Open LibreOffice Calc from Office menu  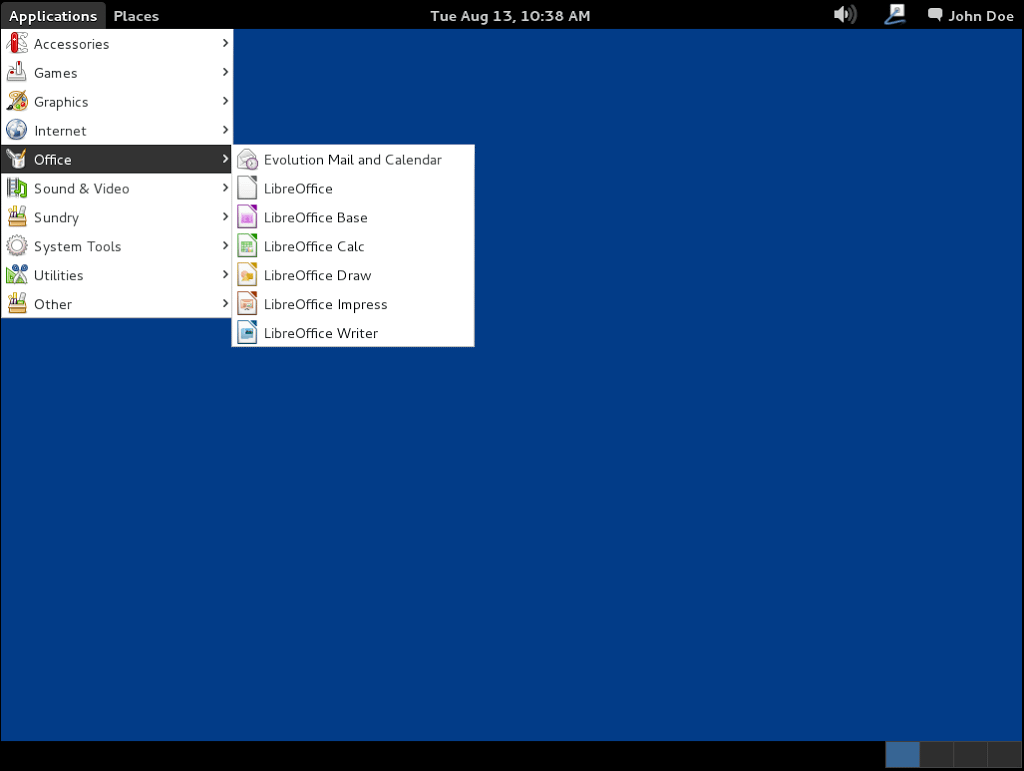[353, 246]
